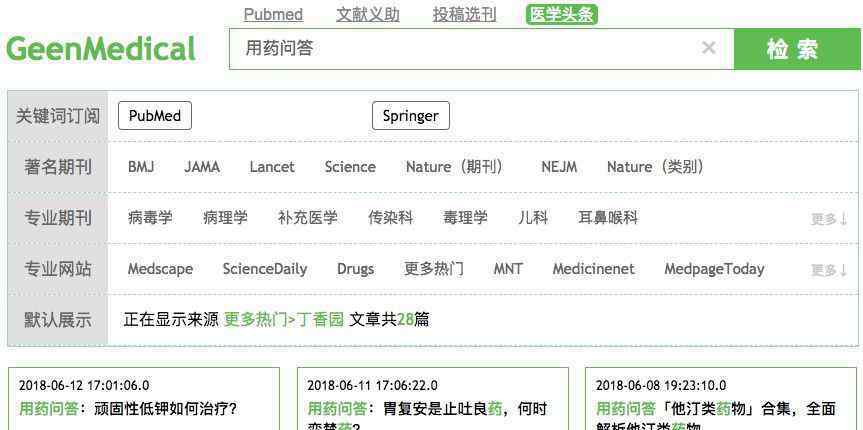This screenshot has width=863, height=430.
Task: Open the Lancet journal source
Action: coord(272,167)
